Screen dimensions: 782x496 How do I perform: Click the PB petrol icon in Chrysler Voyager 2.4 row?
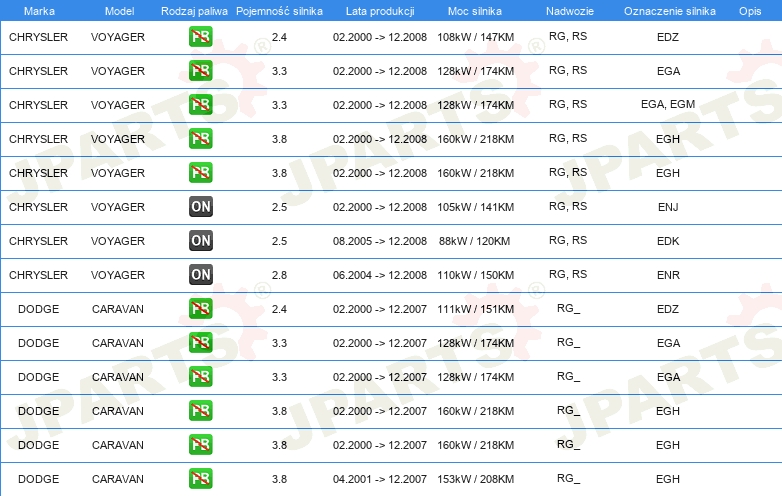click(200, 37)
